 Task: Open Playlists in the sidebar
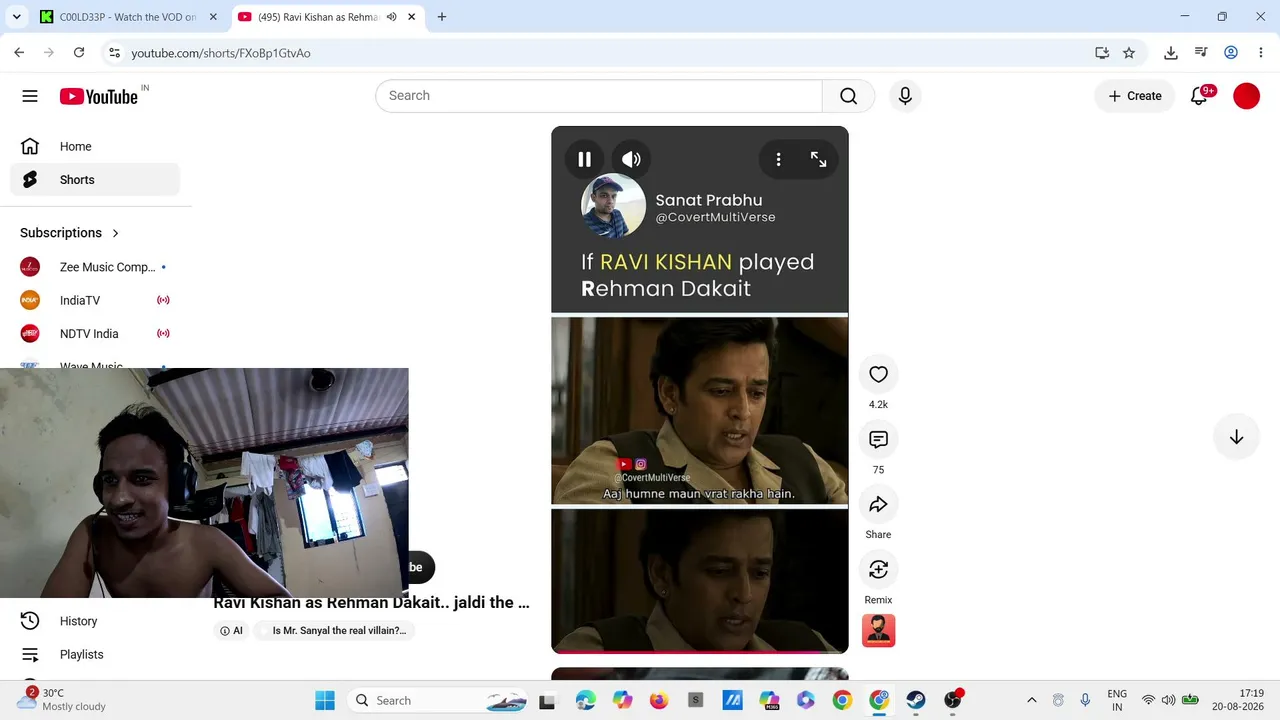(95, 655)
